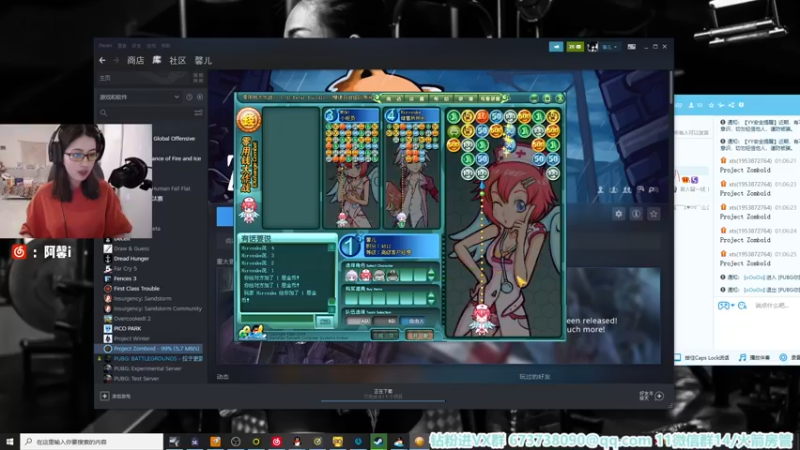800x450 pixels.
Task: Select Dread Hunger in the library list
Action: [x=131, y=259]
